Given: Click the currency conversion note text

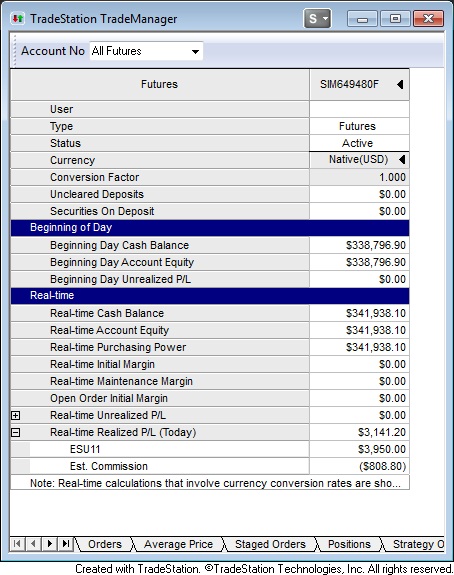Looking at the screenshot, I should click(x=215, y=483).
